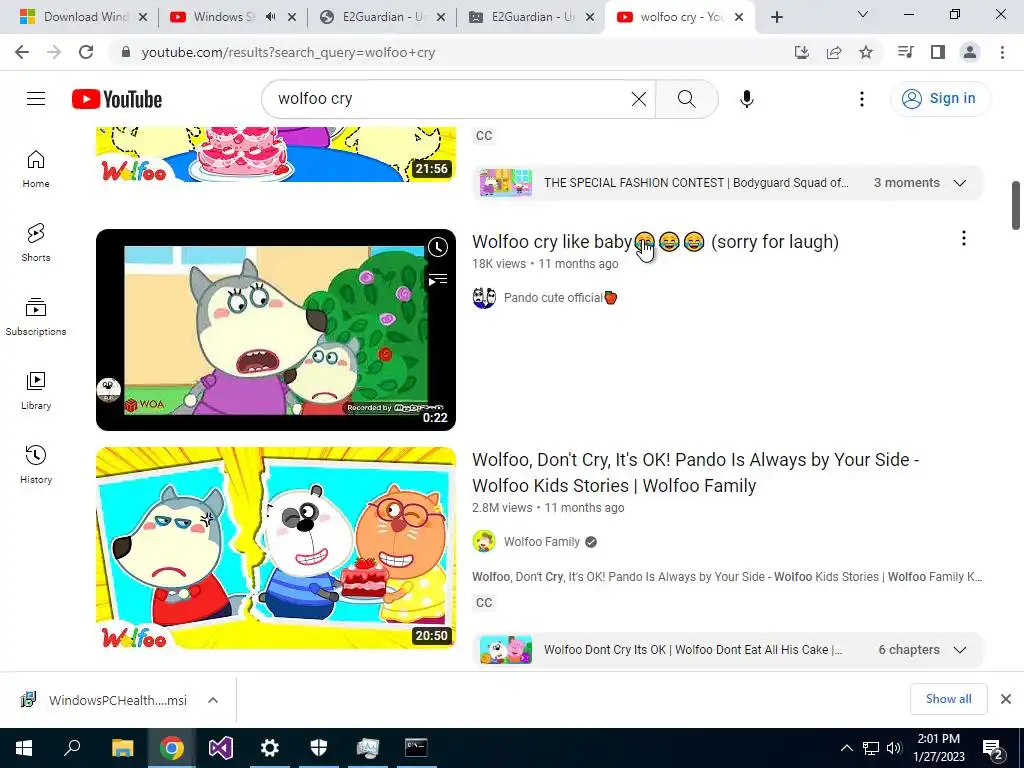Open Wolfoo cry like baby video title
The width and height of the screenshot is (1024, 768).
coord(655,242)
